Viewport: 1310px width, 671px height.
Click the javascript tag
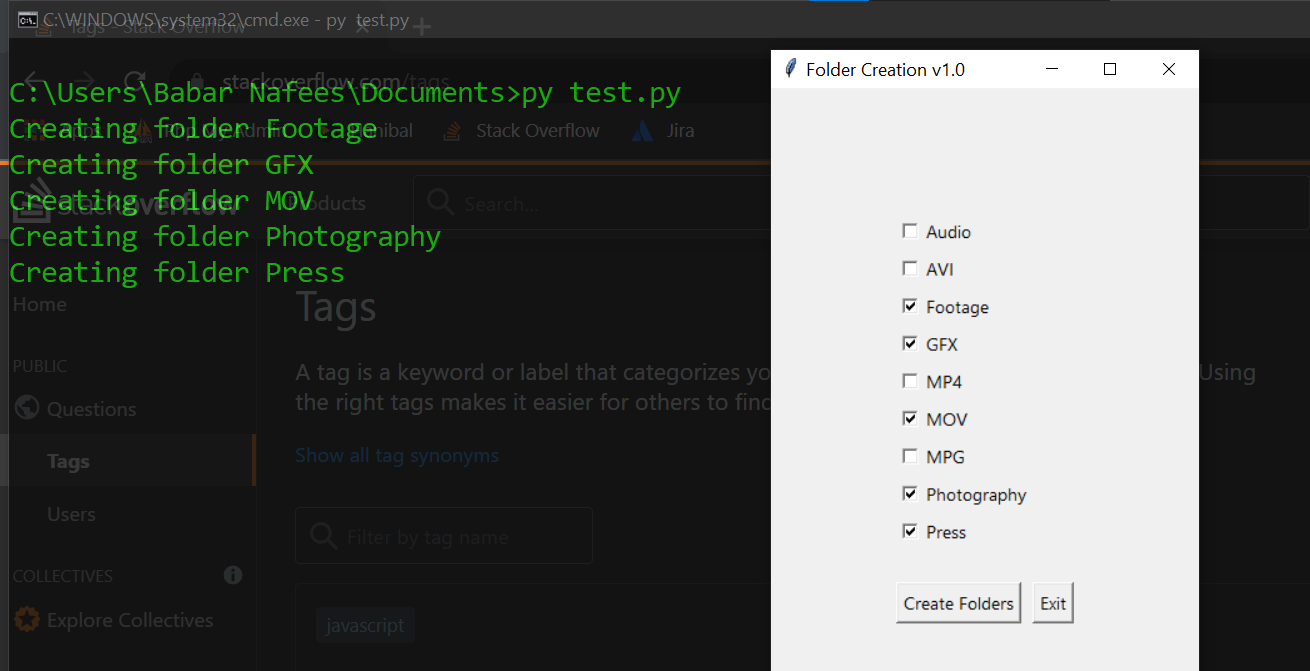(365, 625)
